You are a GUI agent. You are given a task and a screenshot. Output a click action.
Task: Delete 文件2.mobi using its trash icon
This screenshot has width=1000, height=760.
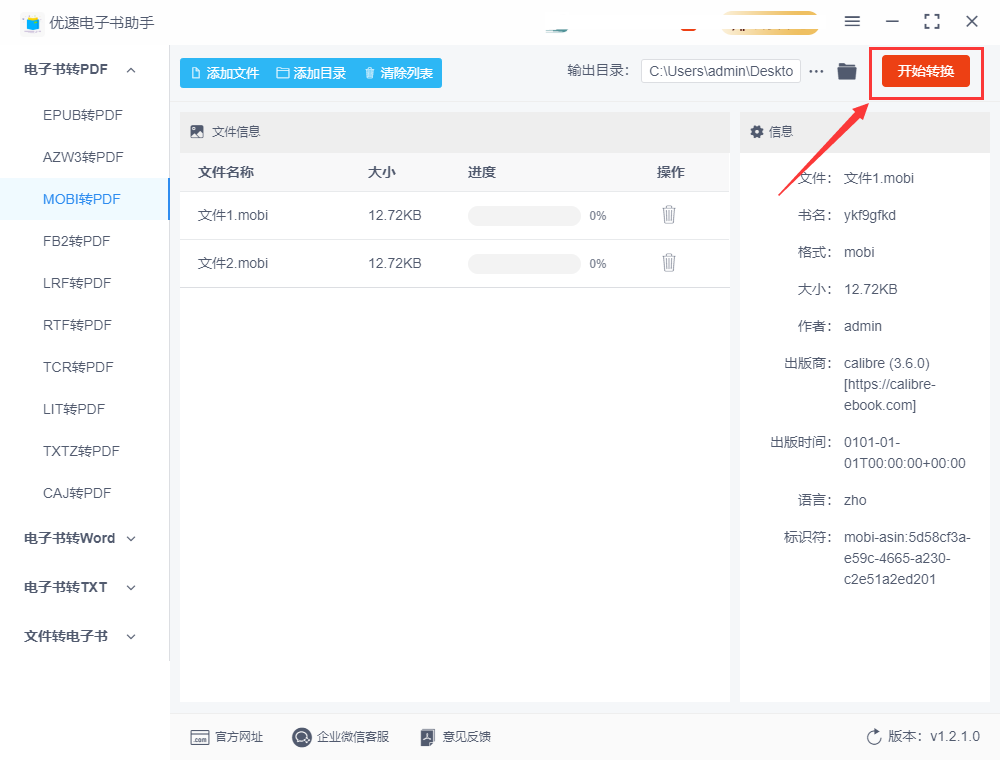tap(669, 262)
